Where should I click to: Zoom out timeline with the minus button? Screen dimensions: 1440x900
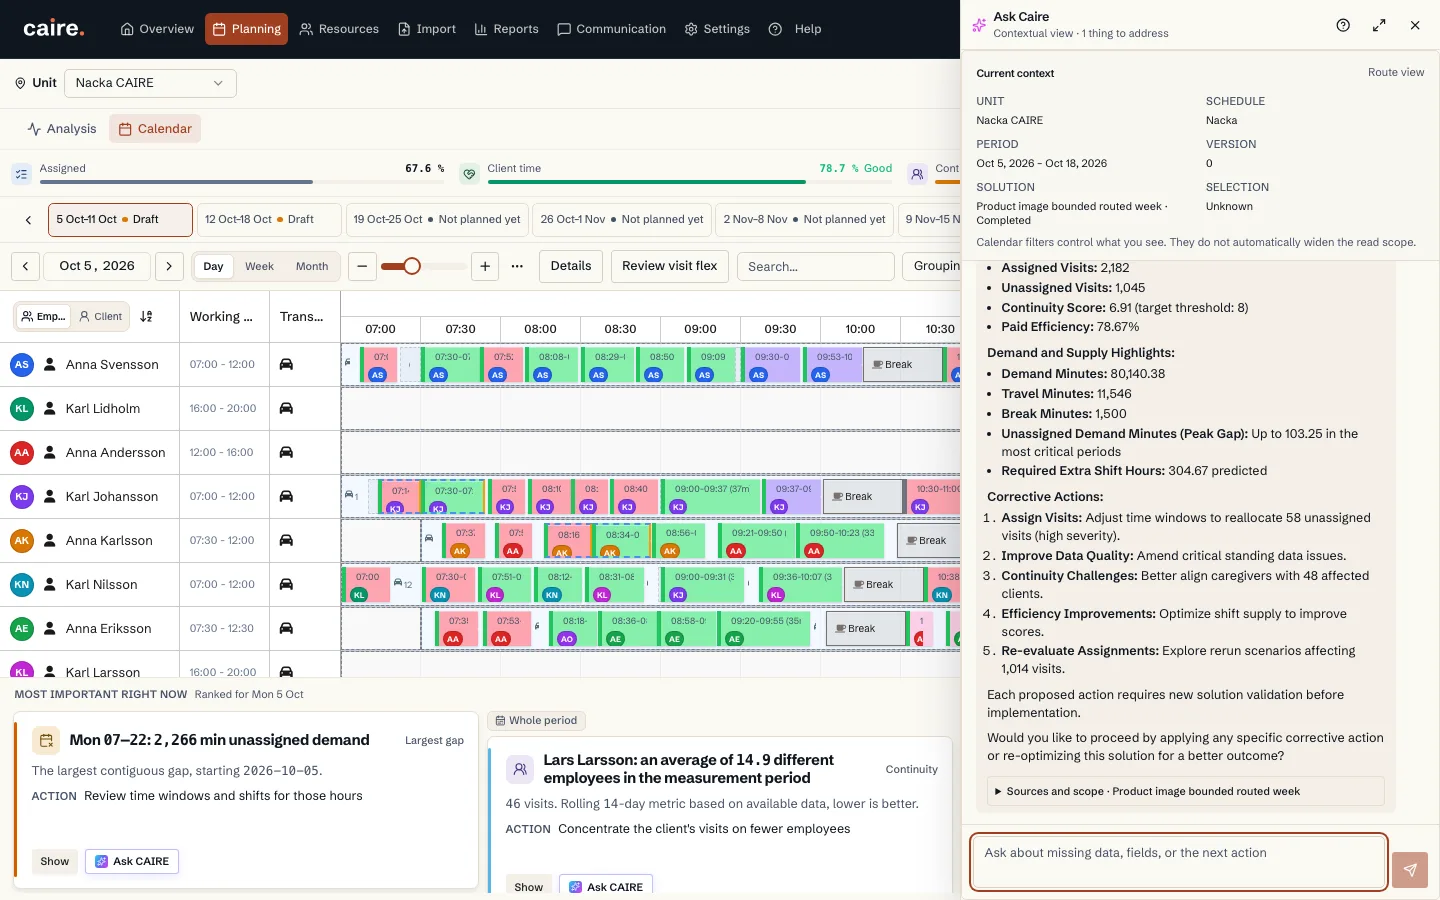click(362, 266)
